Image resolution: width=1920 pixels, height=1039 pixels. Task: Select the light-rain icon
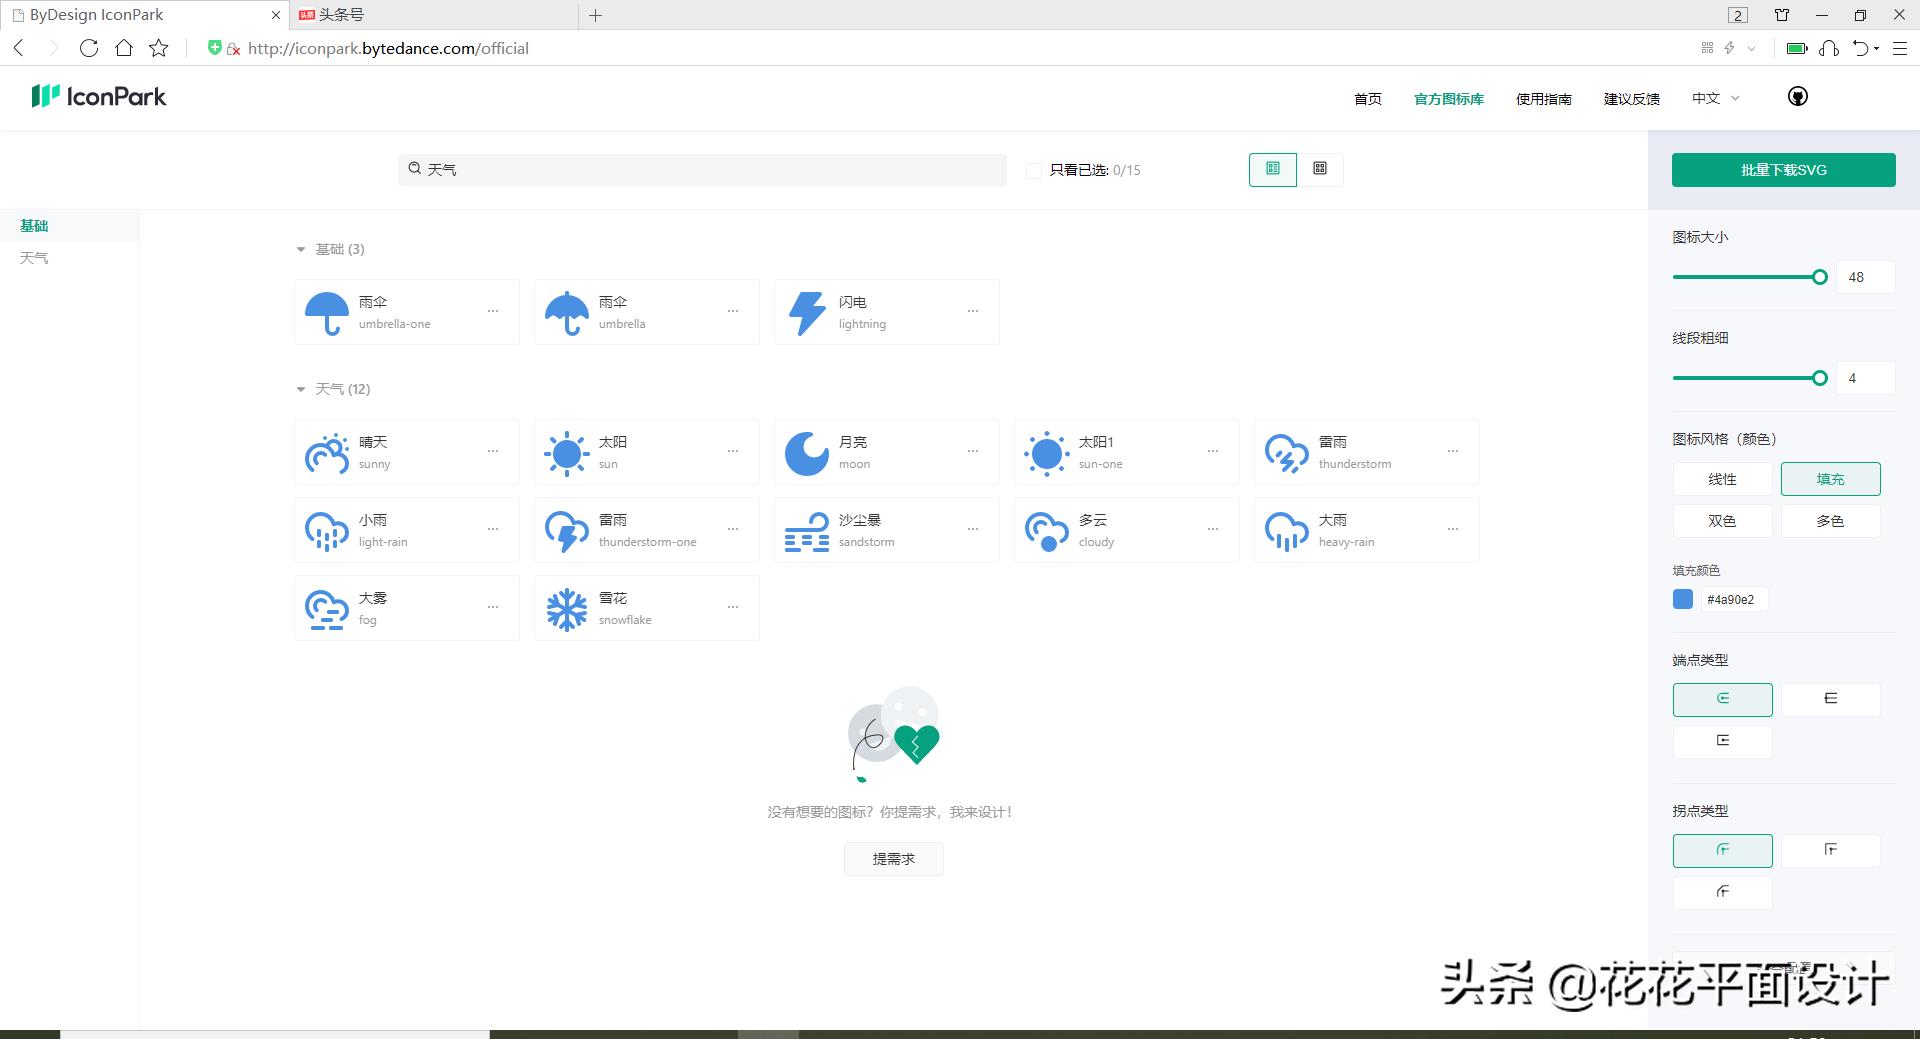point(326,531)
